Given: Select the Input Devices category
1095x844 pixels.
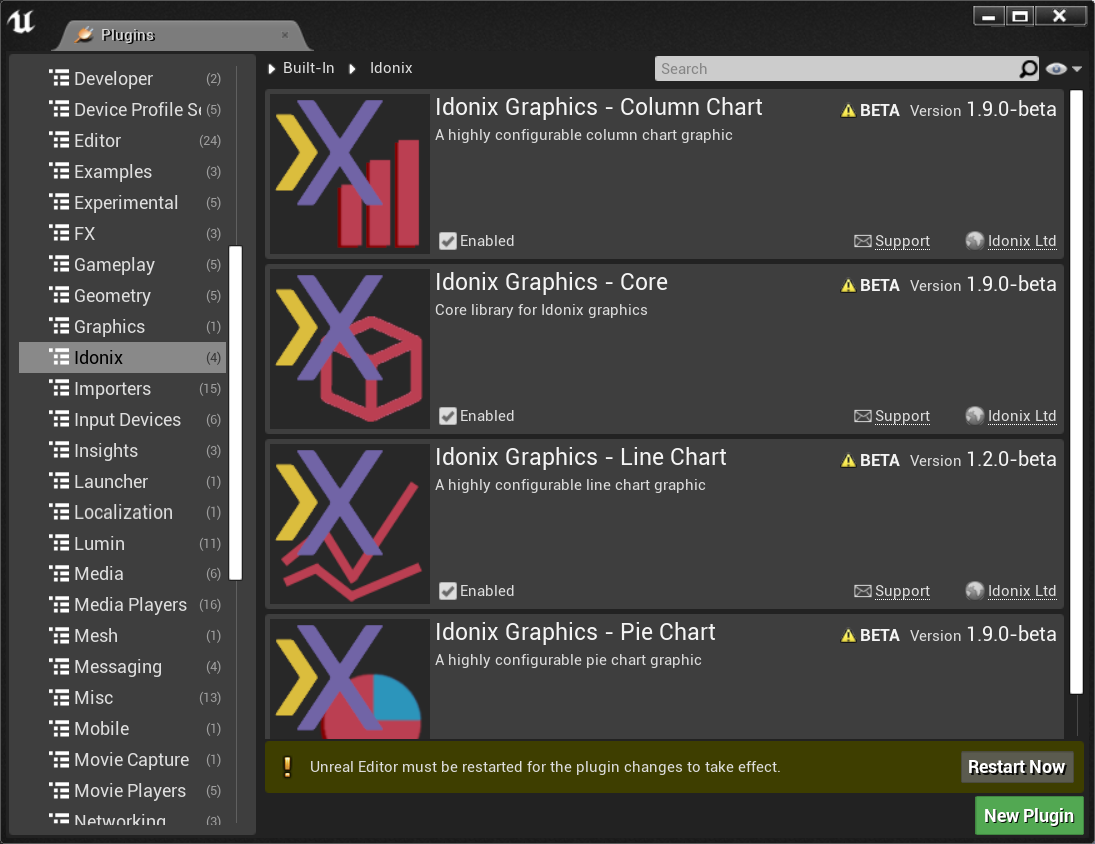Looking at the screenshot, I should [123, 420].
